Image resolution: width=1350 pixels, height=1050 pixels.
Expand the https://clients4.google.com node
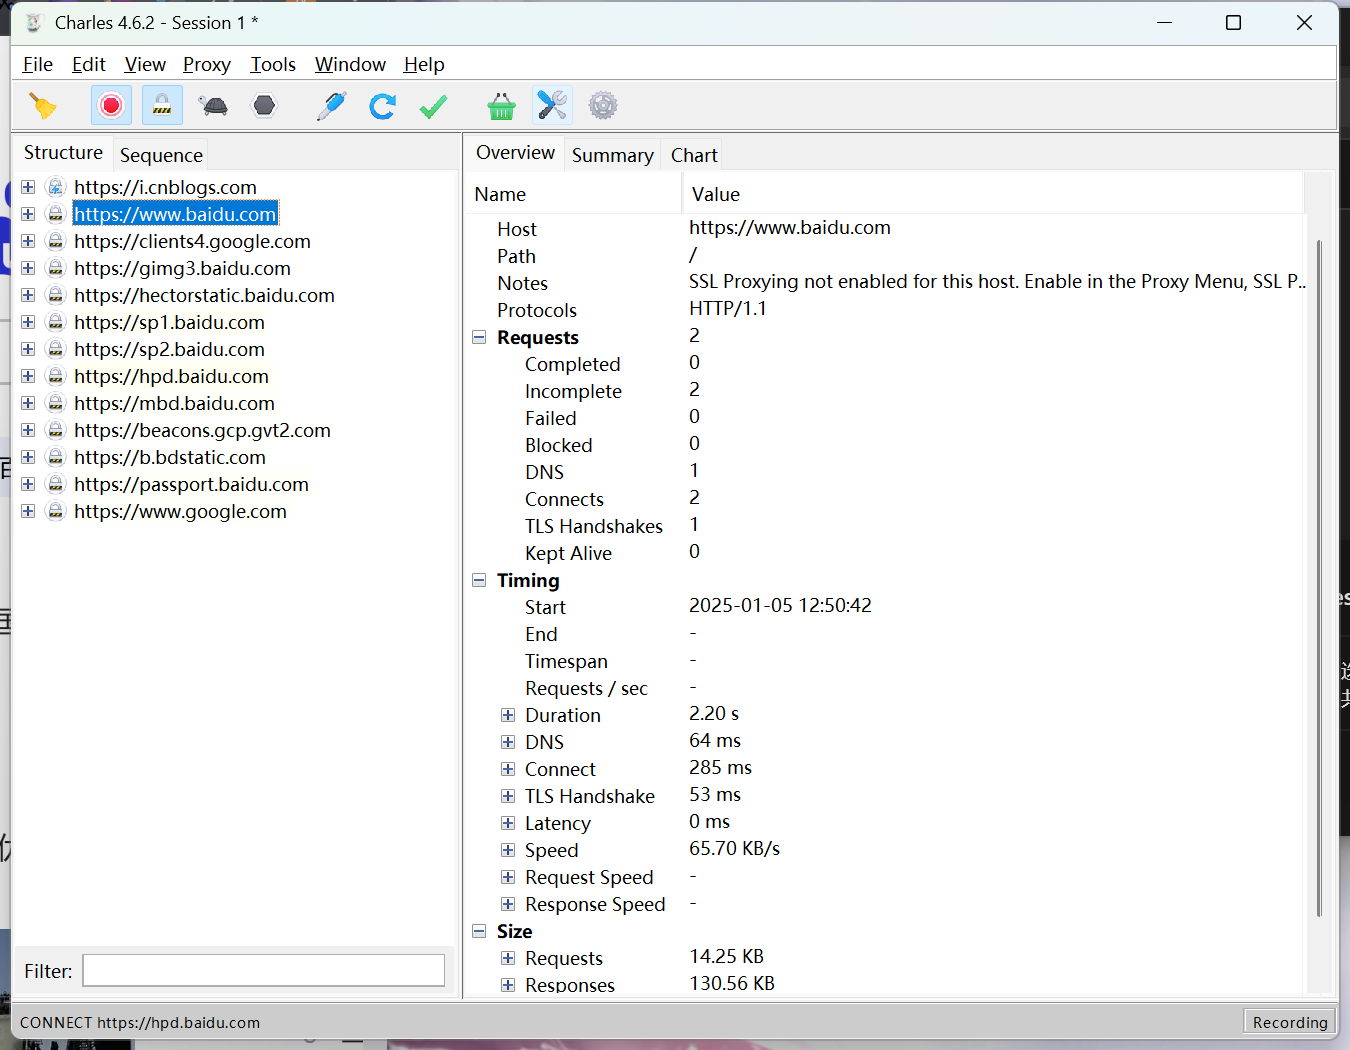pos(28,241)
